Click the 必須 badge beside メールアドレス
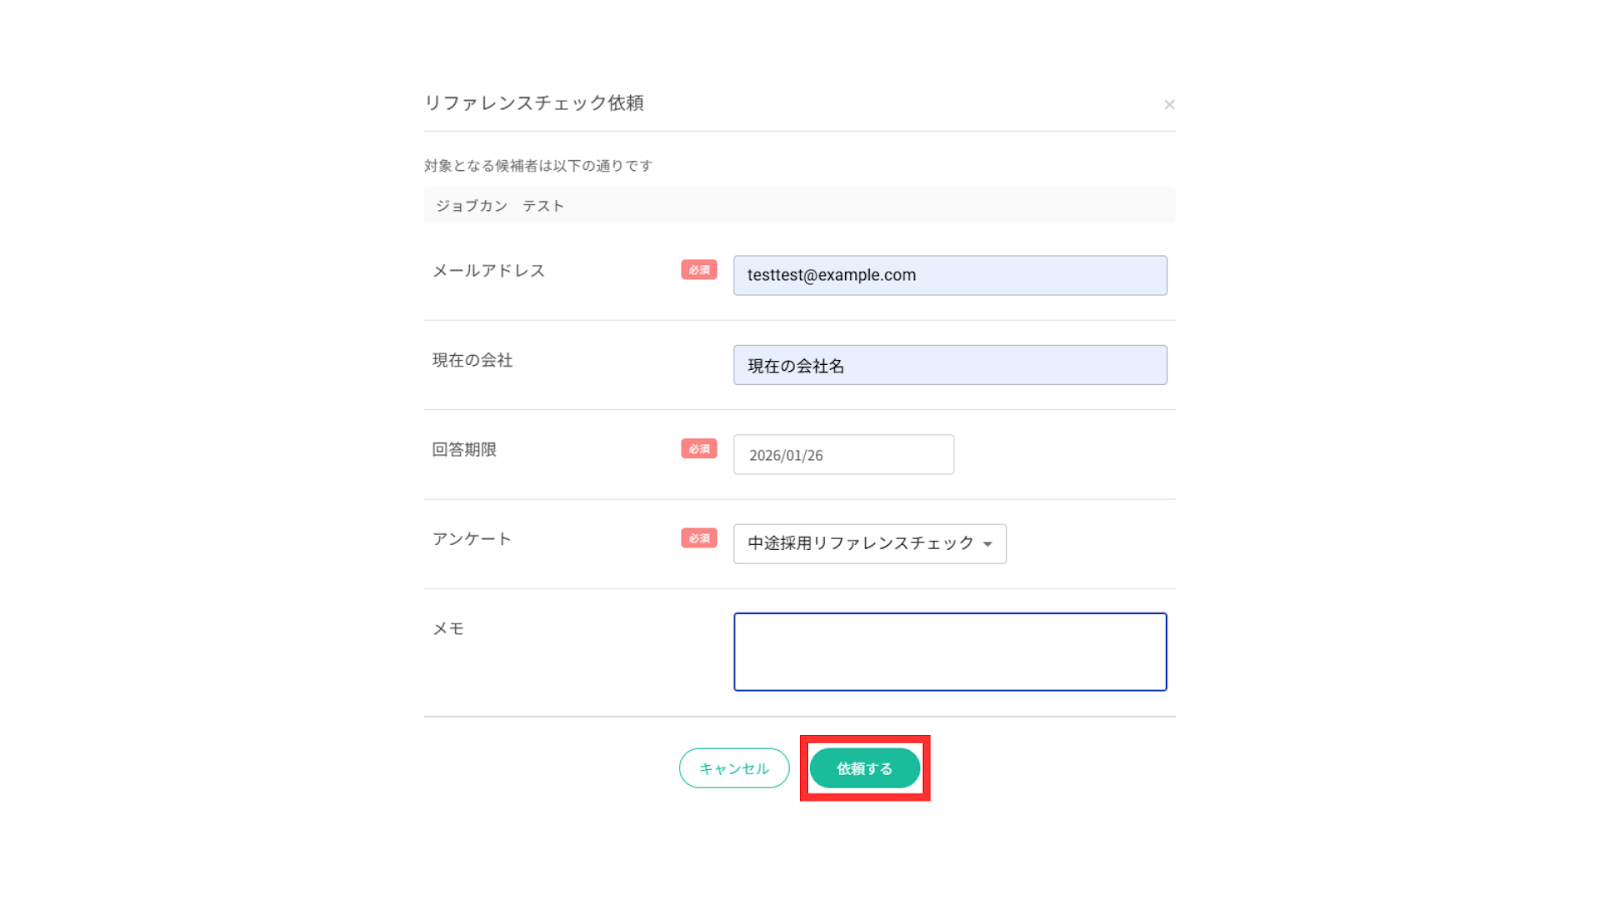 coord(699,270)
